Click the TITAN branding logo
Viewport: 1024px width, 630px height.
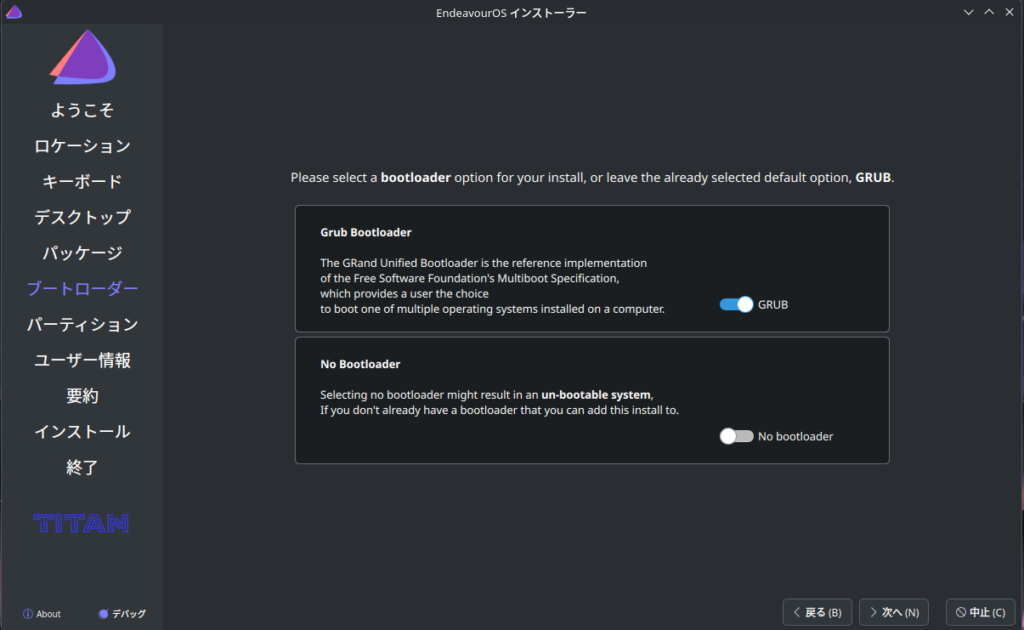[x=81, y=523]
